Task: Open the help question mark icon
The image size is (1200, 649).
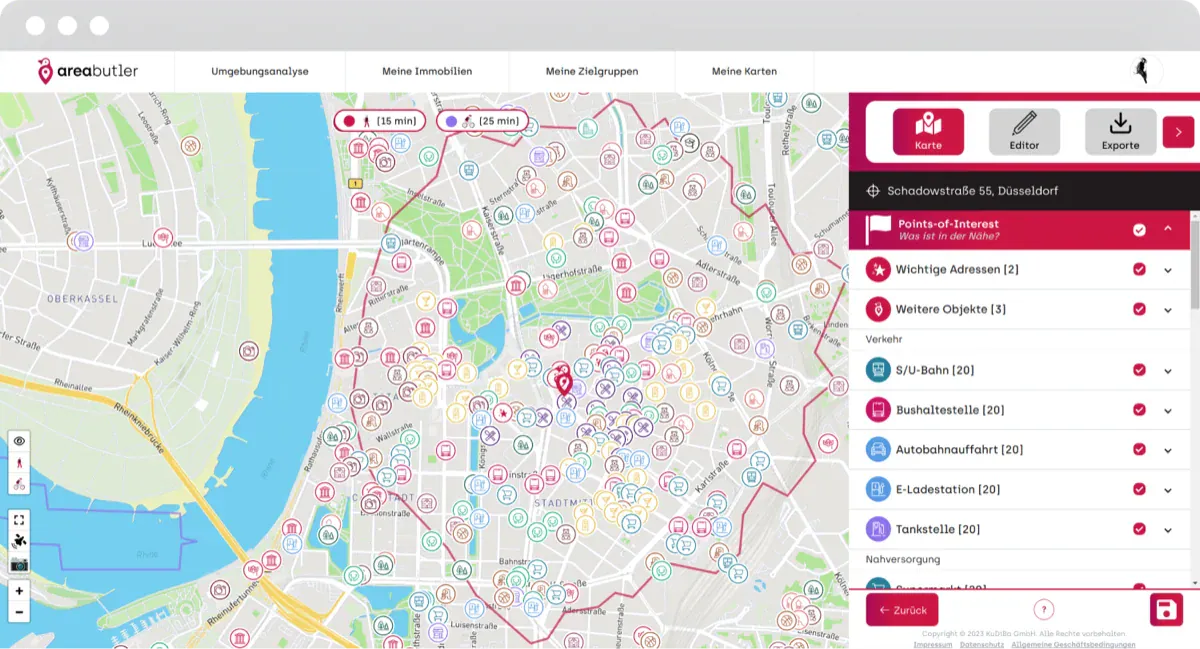Action: (x=1044, y=609)
